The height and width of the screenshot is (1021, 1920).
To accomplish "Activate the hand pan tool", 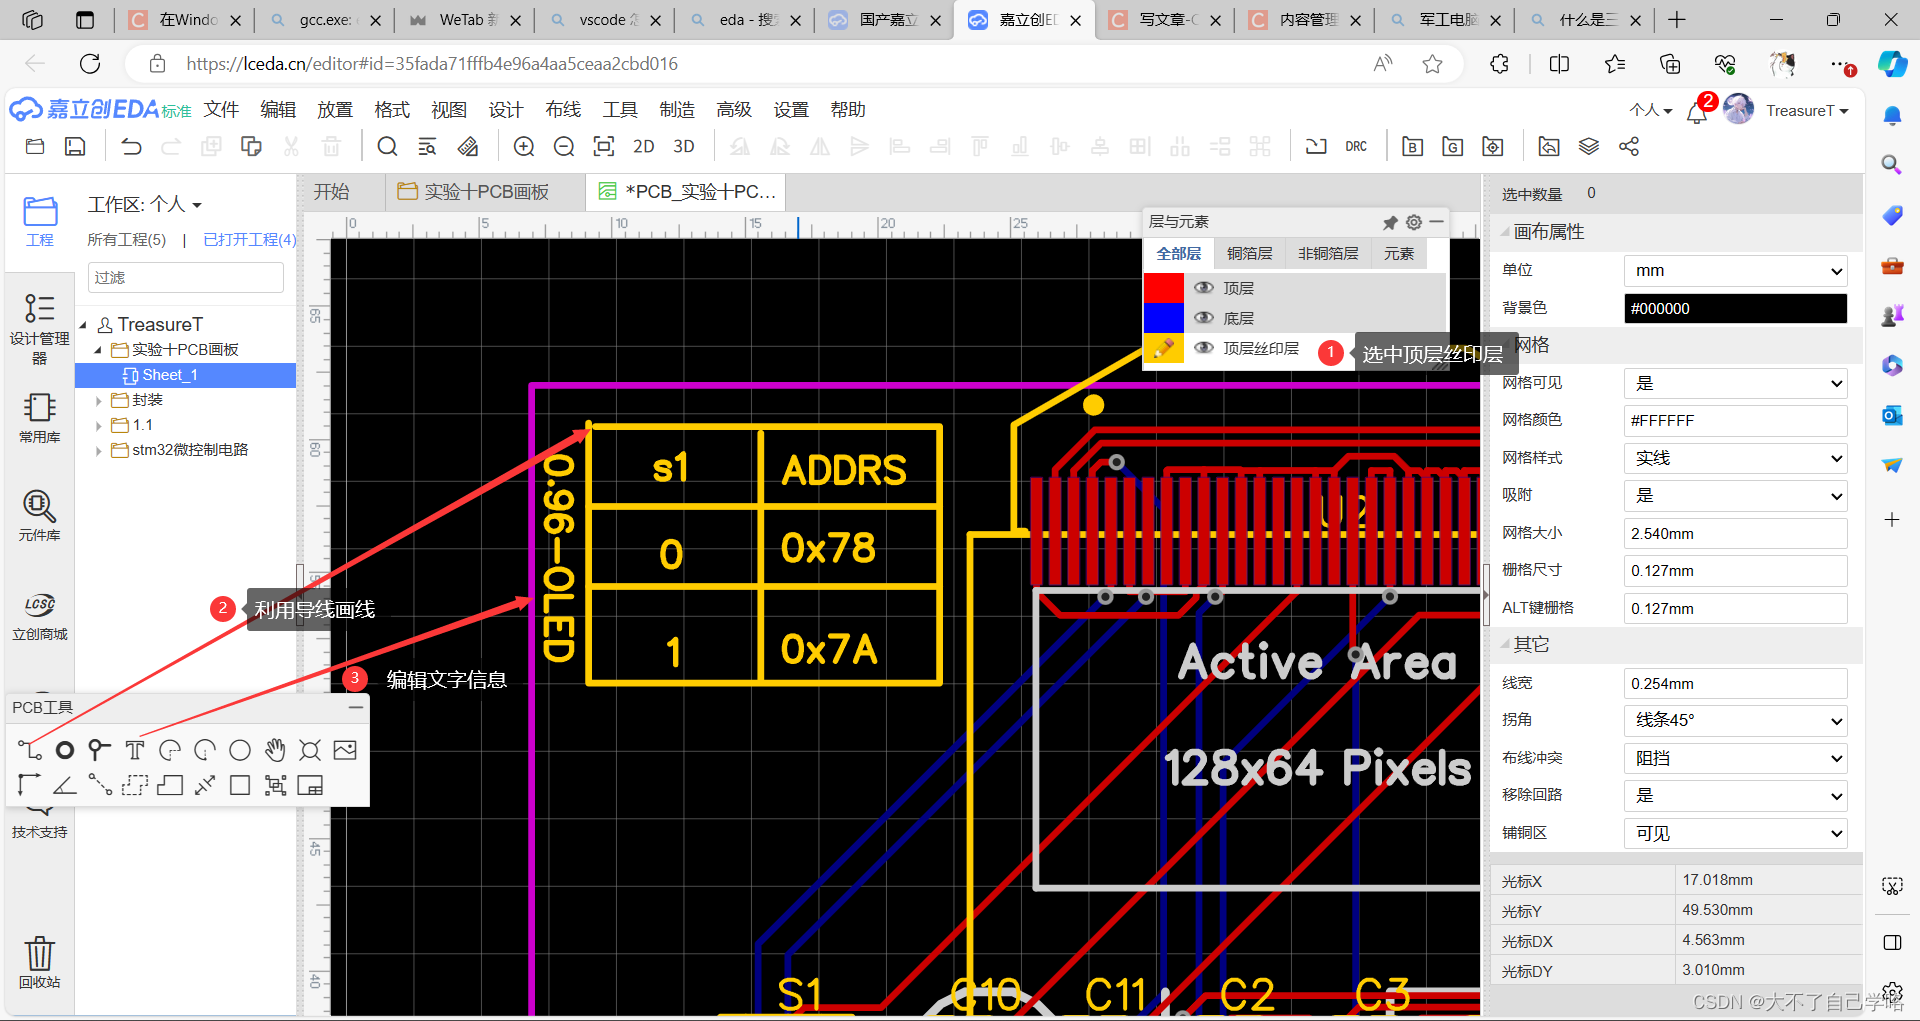I will [275, 749].
